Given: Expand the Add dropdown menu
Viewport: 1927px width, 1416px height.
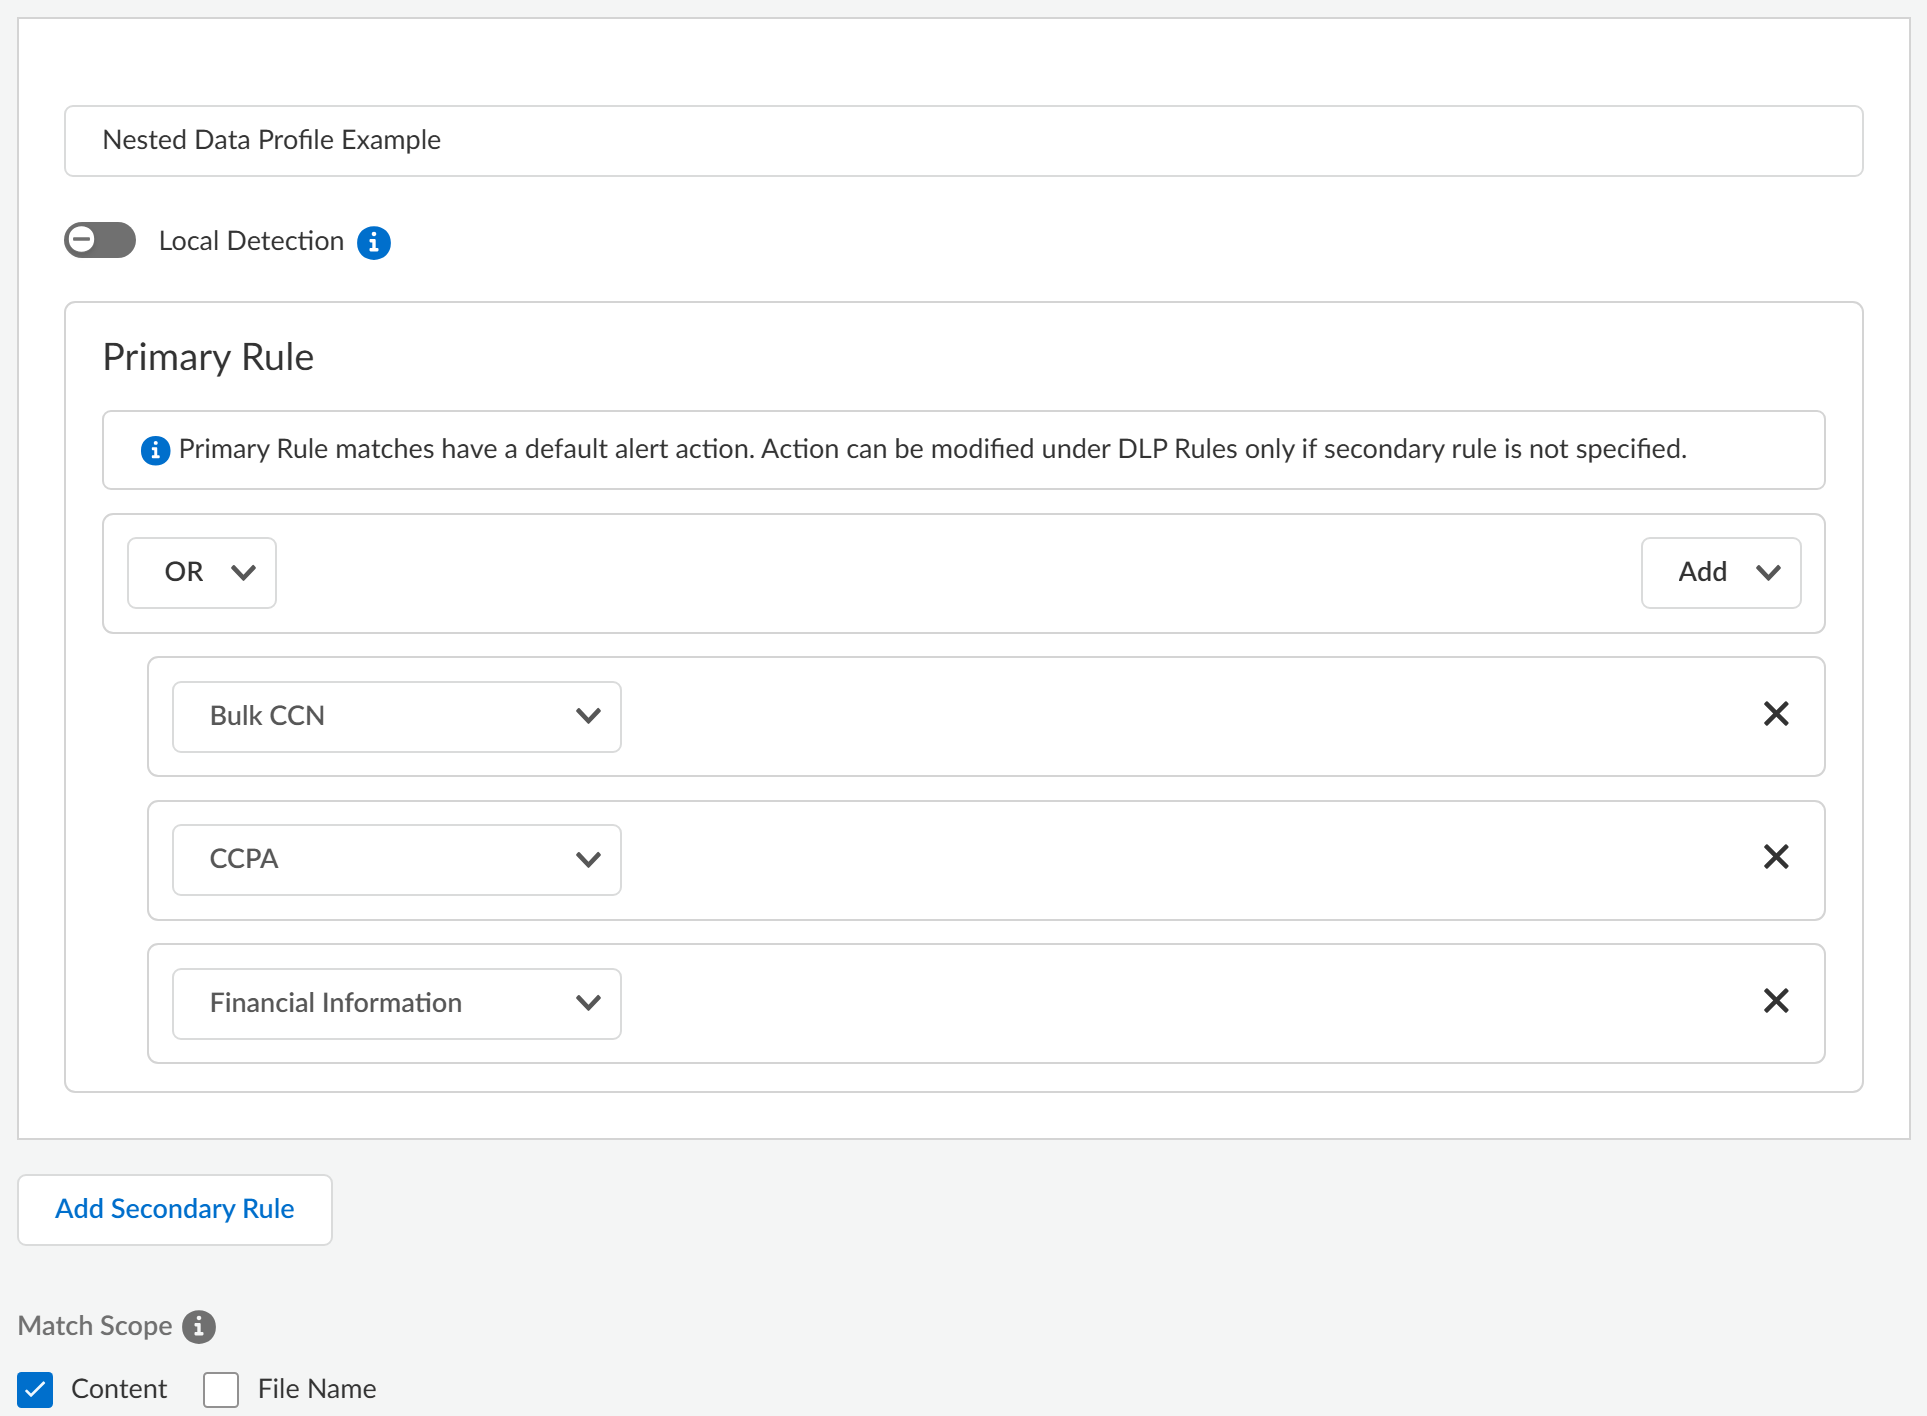Looking at the screenshot, I should point(1720,573).
